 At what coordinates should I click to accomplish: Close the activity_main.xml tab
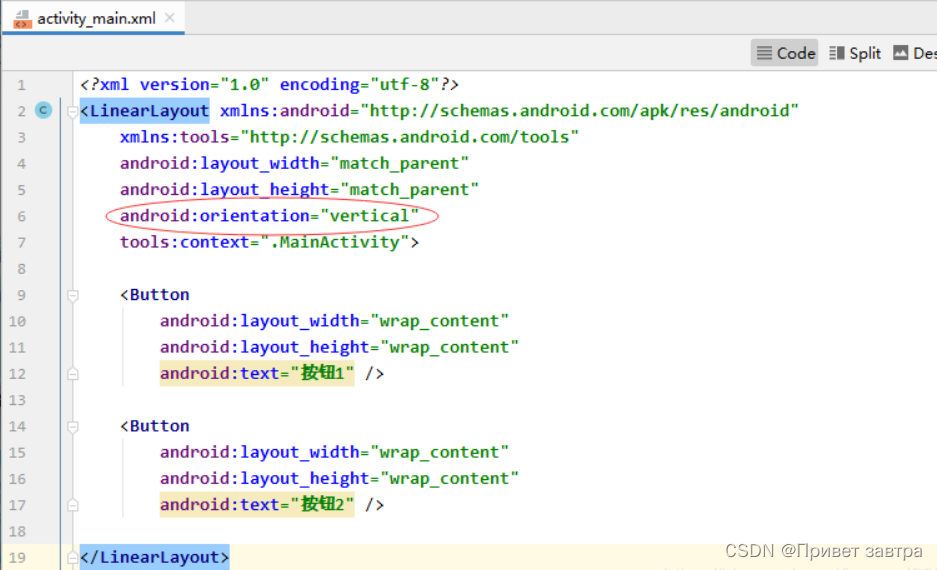click(170, 18)
